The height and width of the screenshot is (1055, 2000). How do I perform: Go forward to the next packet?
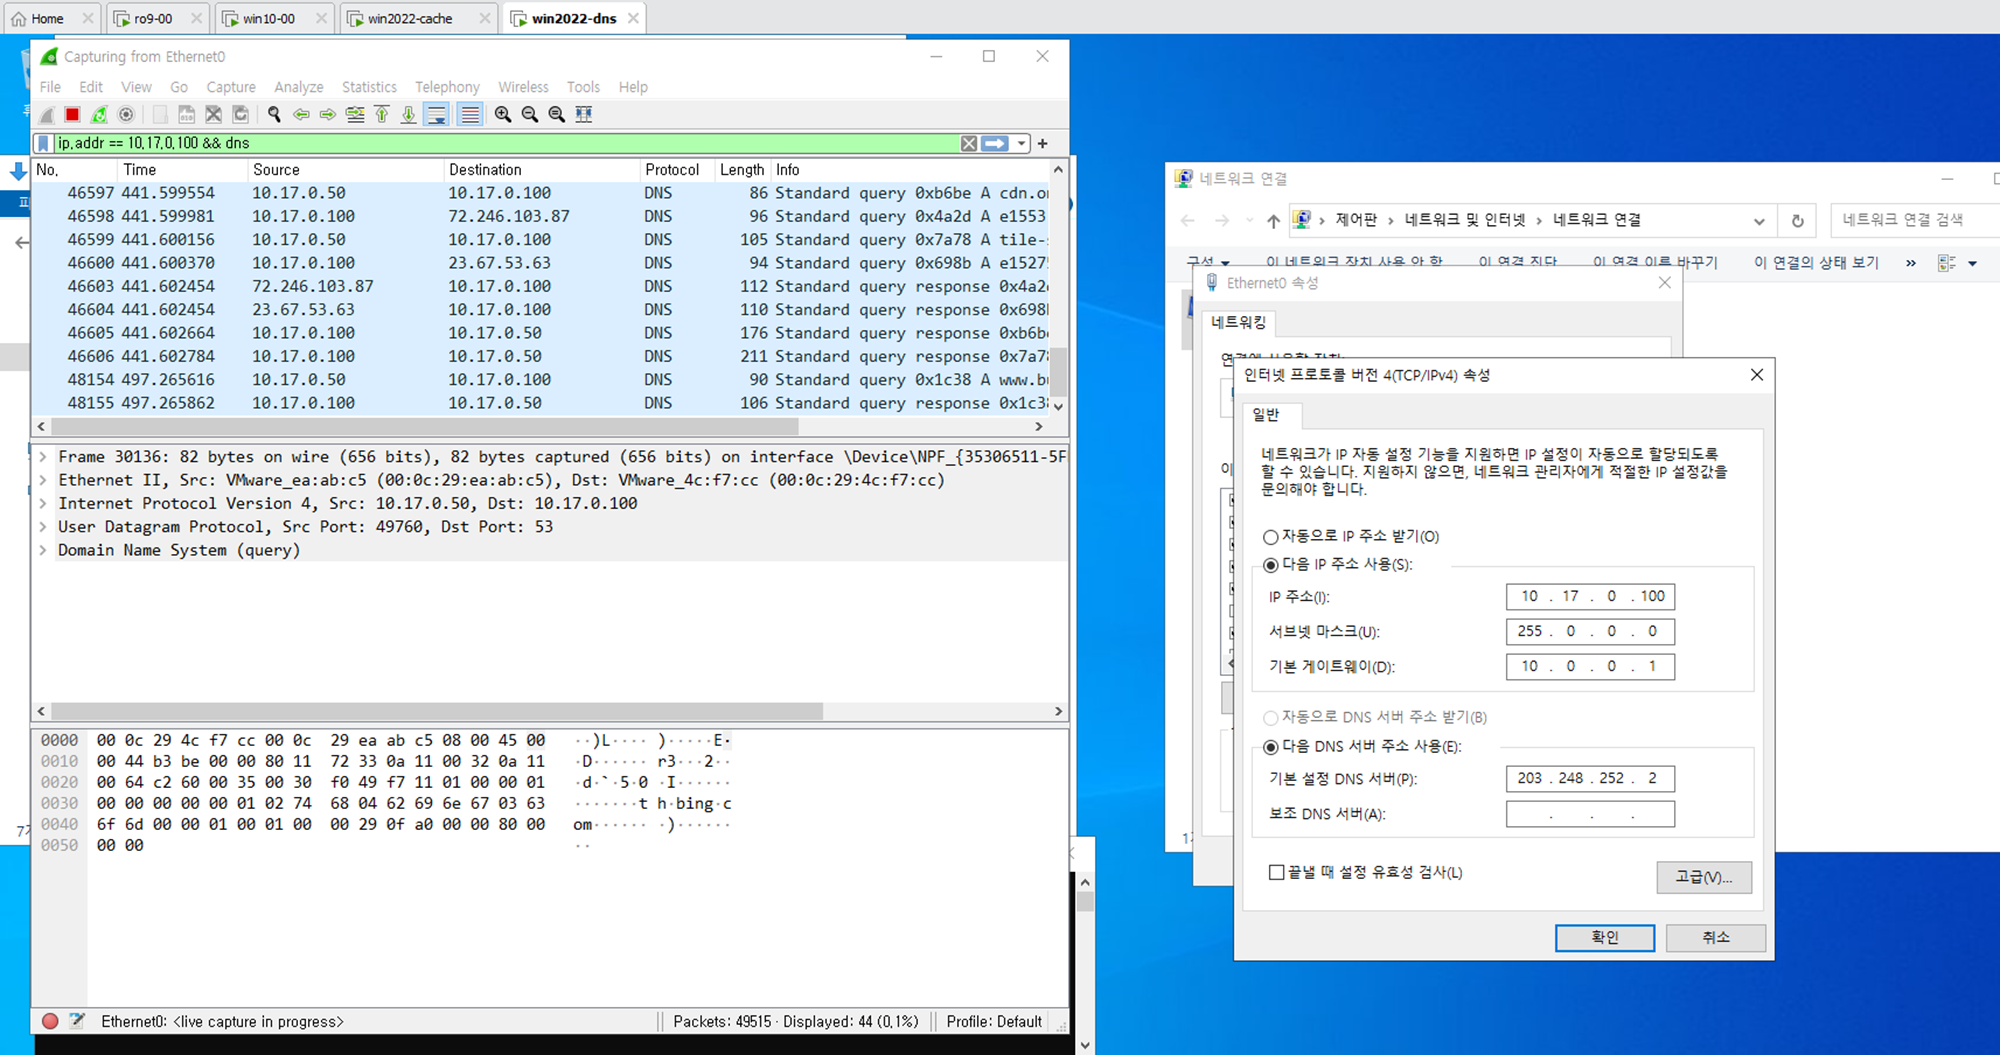pyautogui.click(x=328, y=115)
